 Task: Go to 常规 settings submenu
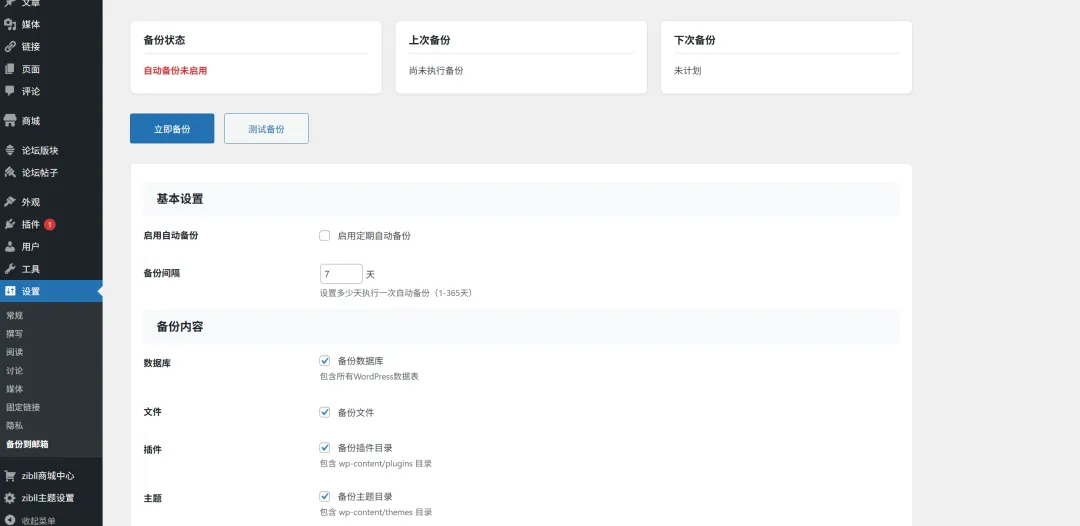point(14,315)
